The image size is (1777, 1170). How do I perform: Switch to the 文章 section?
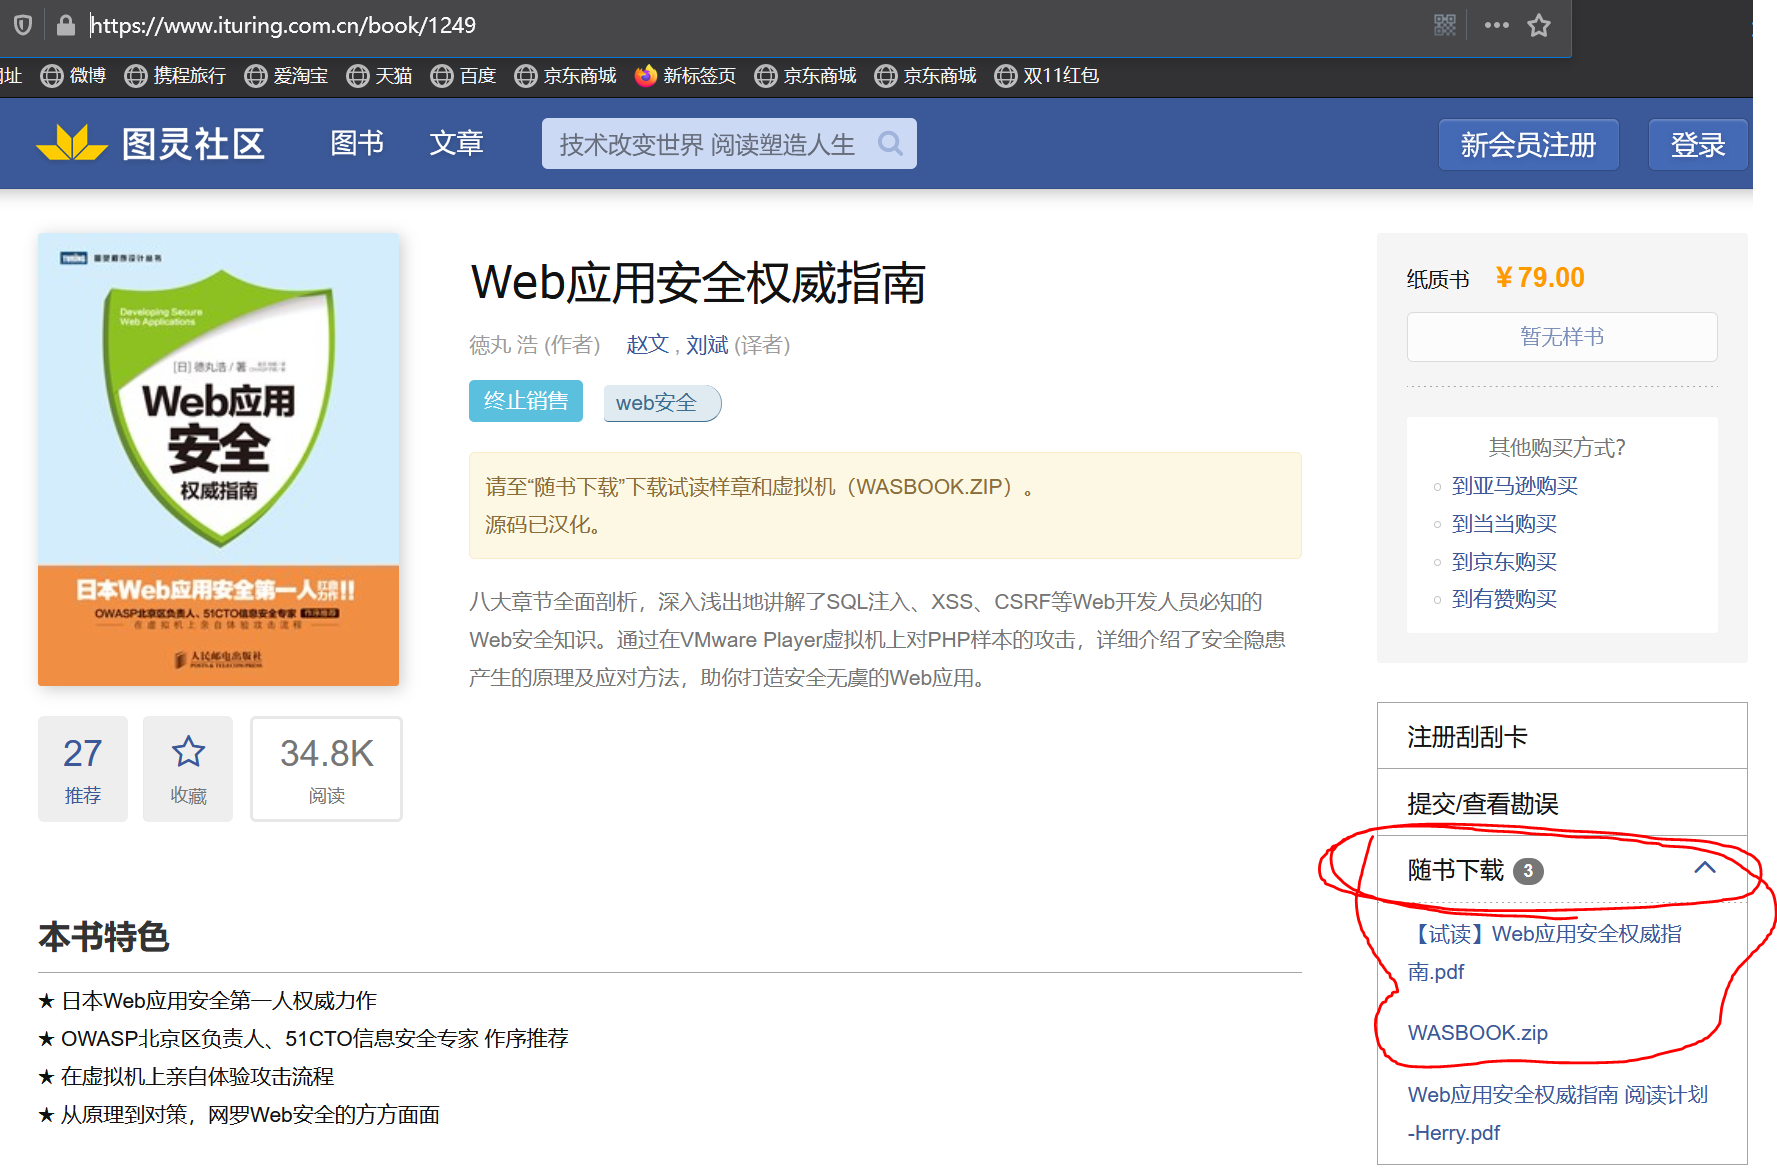(x=456, y=143)
